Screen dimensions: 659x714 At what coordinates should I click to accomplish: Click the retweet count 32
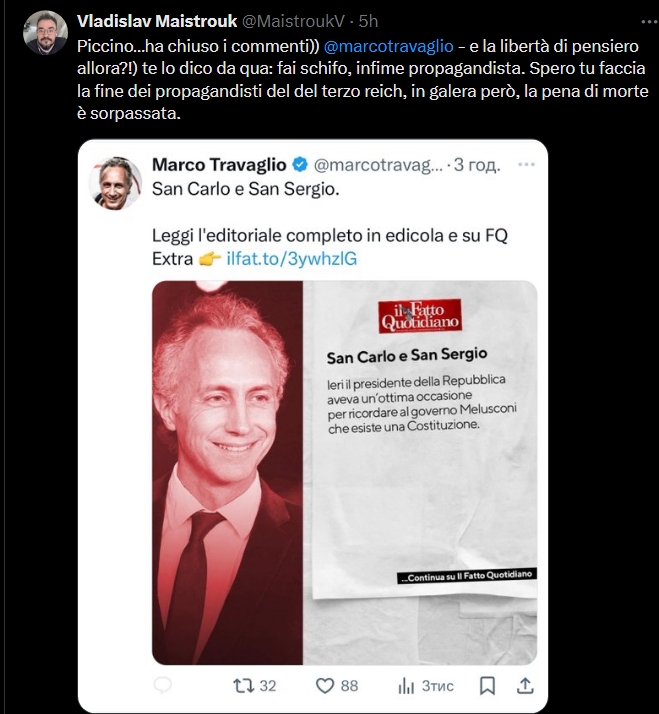(268, 686)
